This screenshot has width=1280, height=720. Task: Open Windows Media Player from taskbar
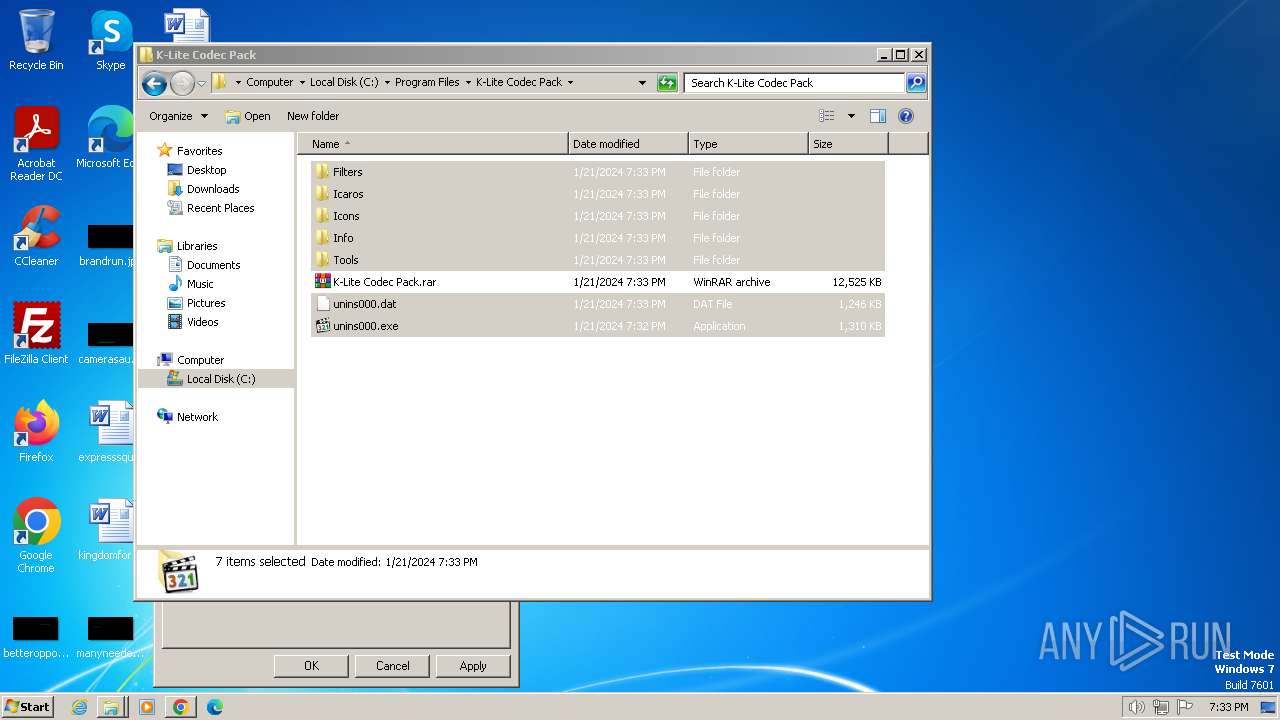[x=147, y=707]
